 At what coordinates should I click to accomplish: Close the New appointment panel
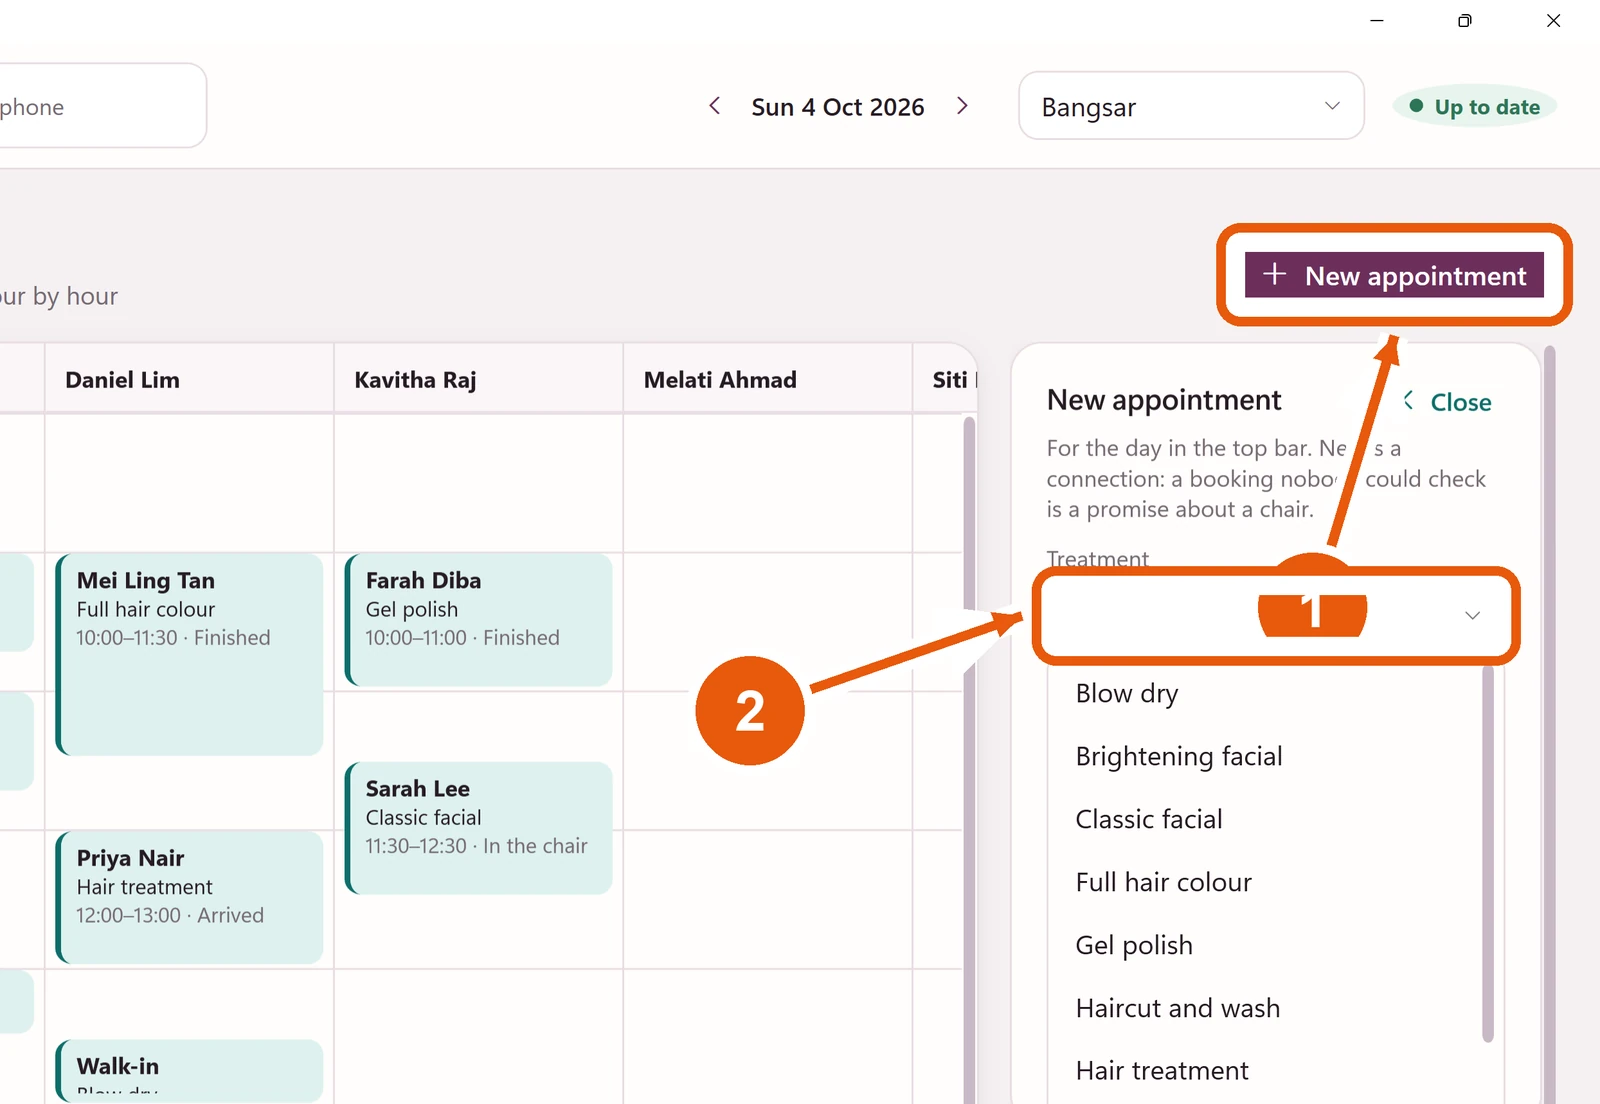pyautogui.click(x=1447, y=402)
